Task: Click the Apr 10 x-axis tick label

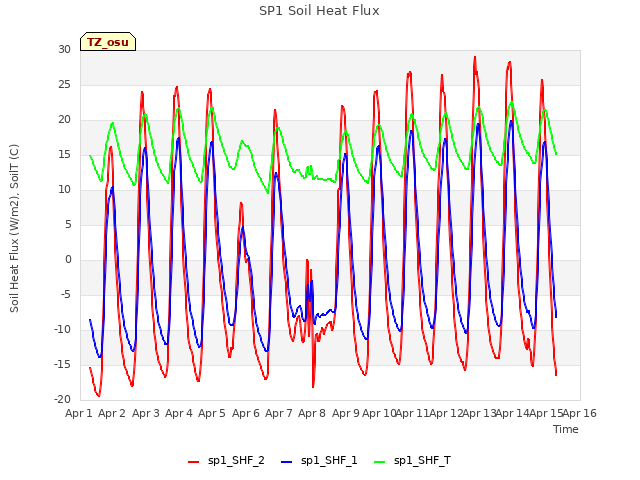Action: [x=379, y=413]
